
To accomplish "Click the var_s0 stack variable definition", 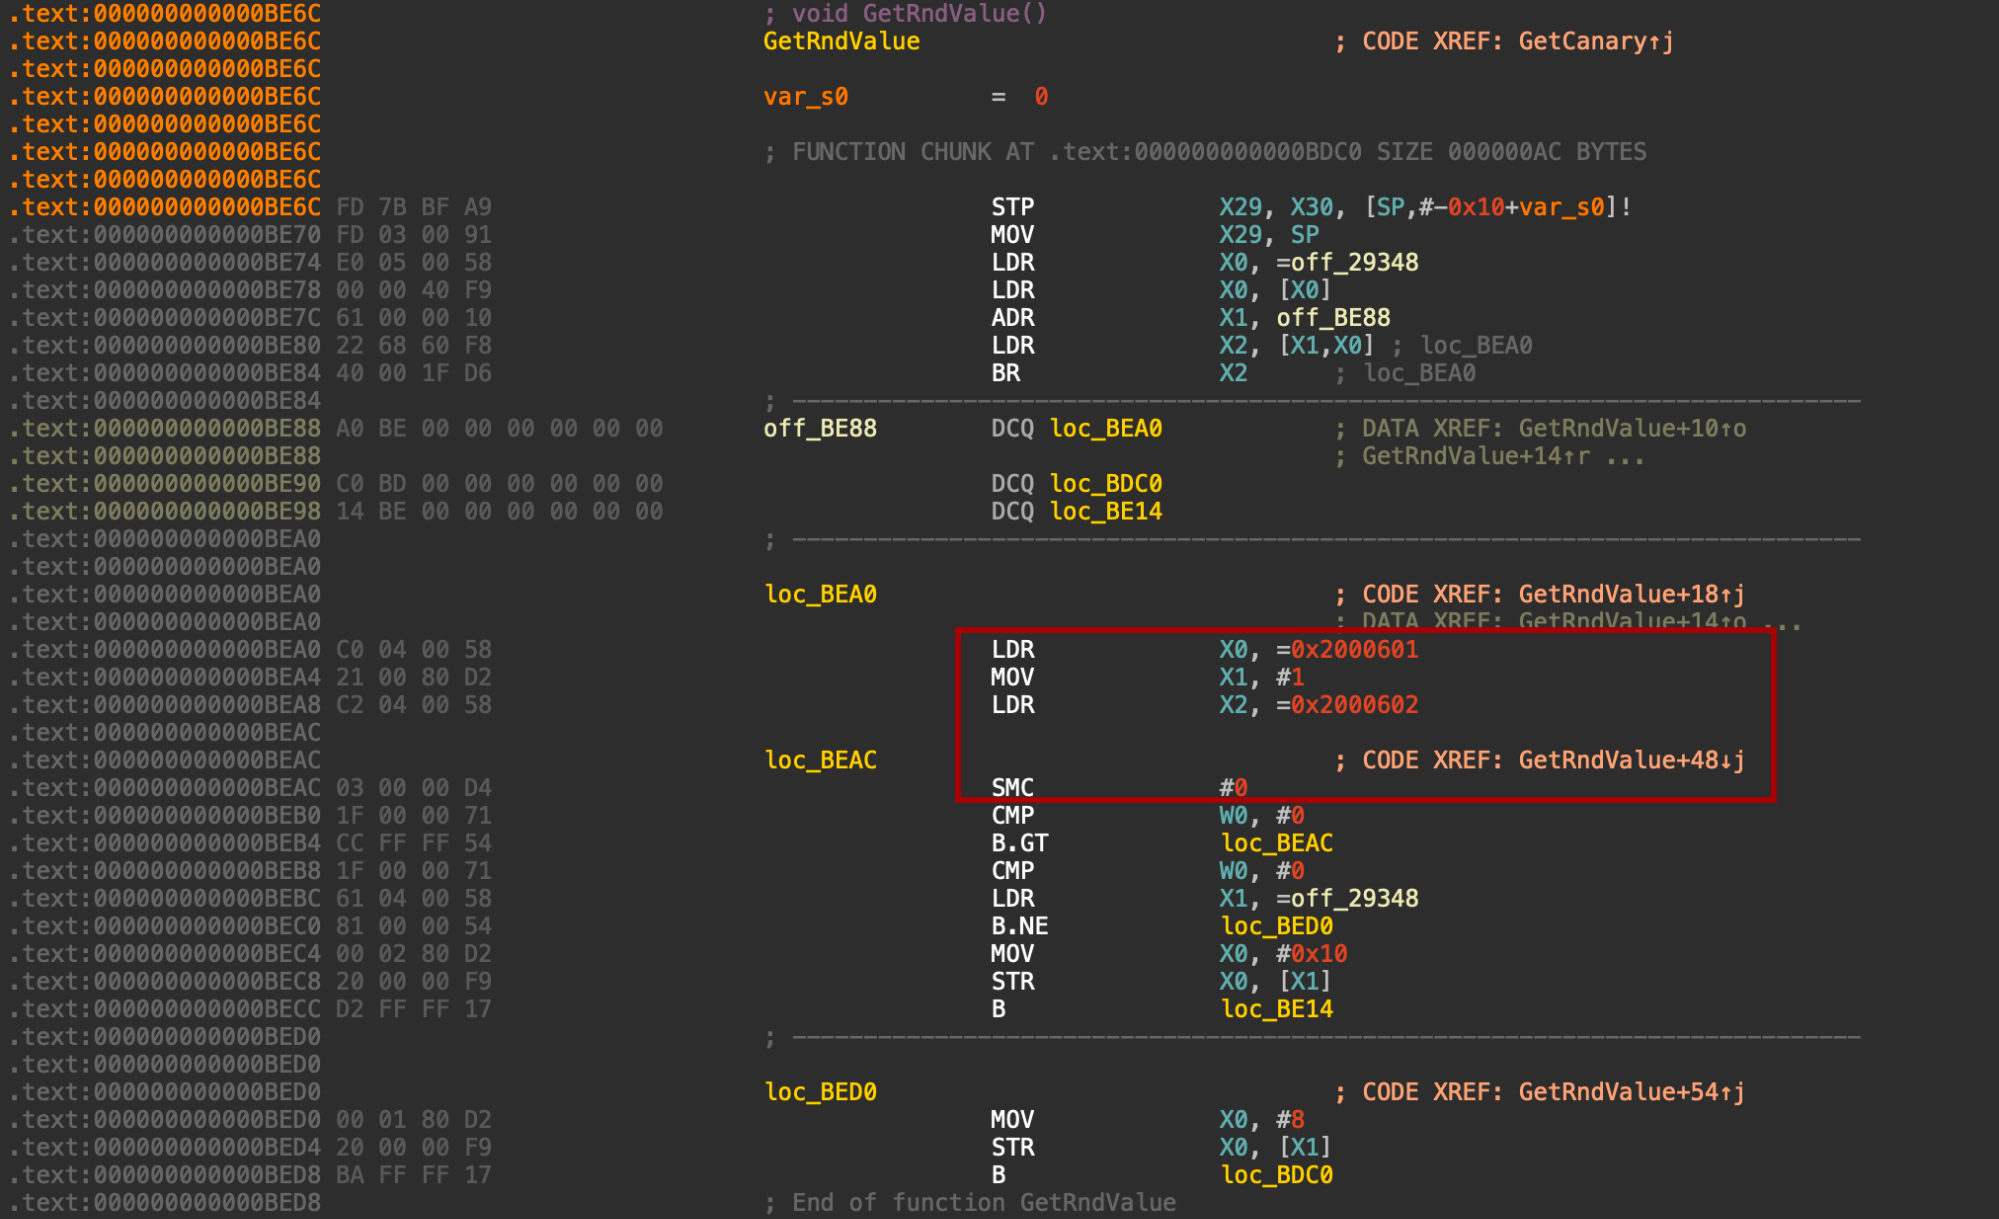I will (800, 97).
